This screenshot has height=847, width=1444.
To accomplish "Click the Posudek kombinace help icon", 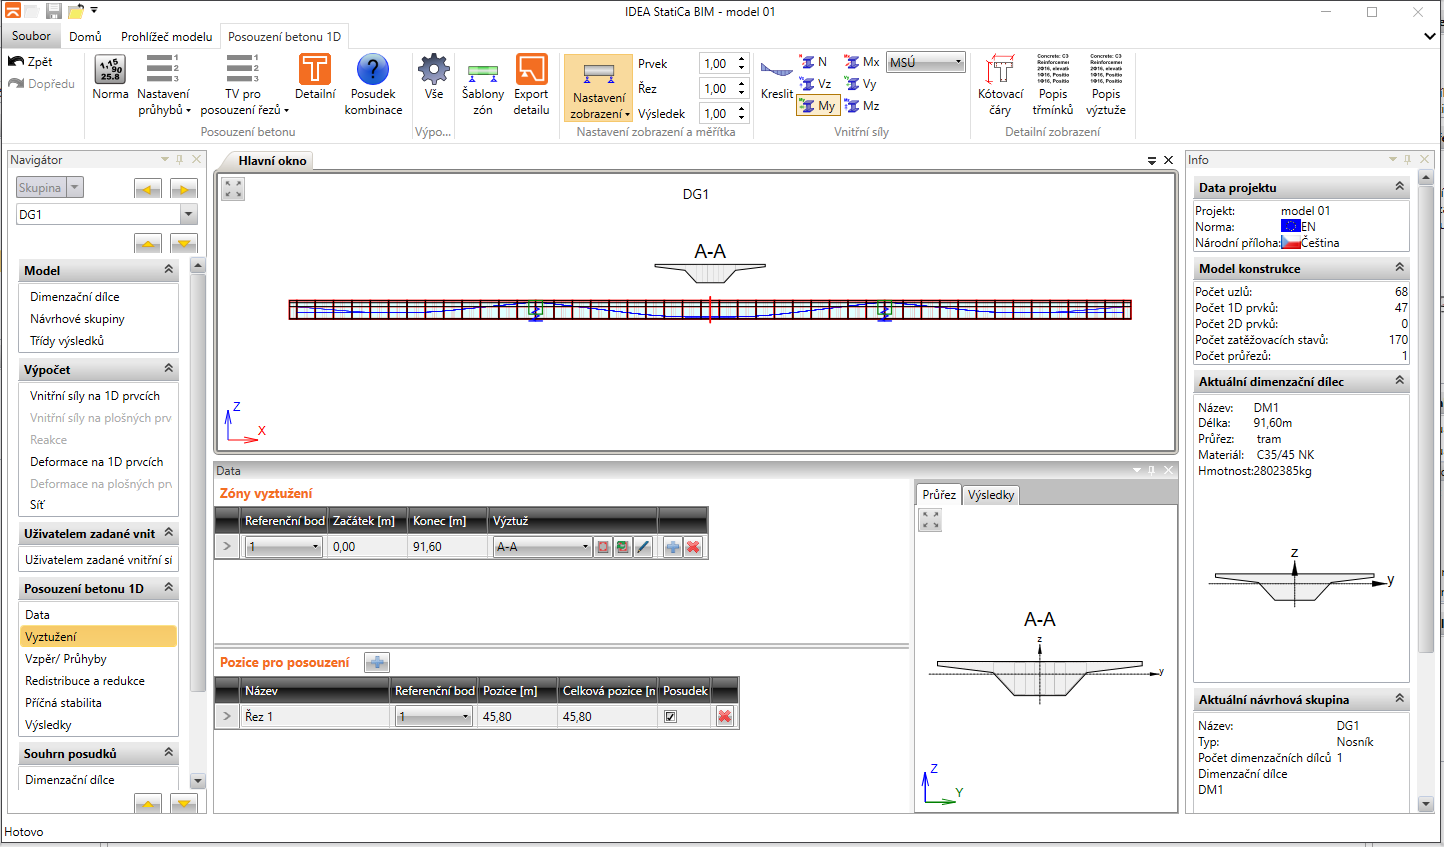I will (373, 70).
